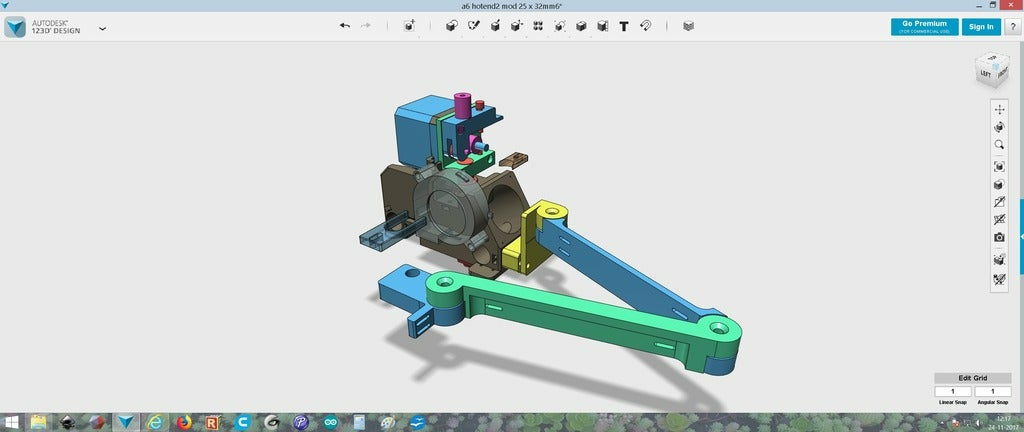Expand the blue side panel arrow
The width and height of the screenshot is (1024, 432).
click(x=1021, y=236)
